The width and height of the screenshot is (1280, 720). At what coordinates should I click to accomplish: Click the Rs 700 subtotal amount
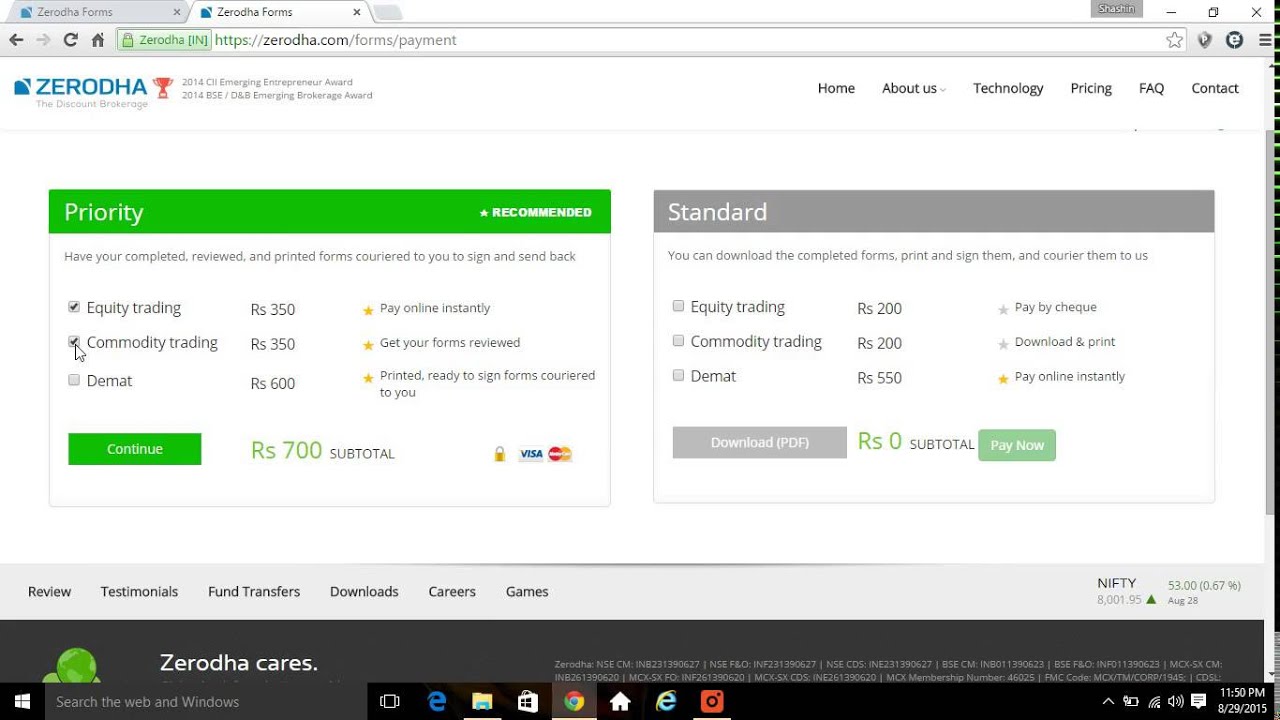click(x=286, y=450)
